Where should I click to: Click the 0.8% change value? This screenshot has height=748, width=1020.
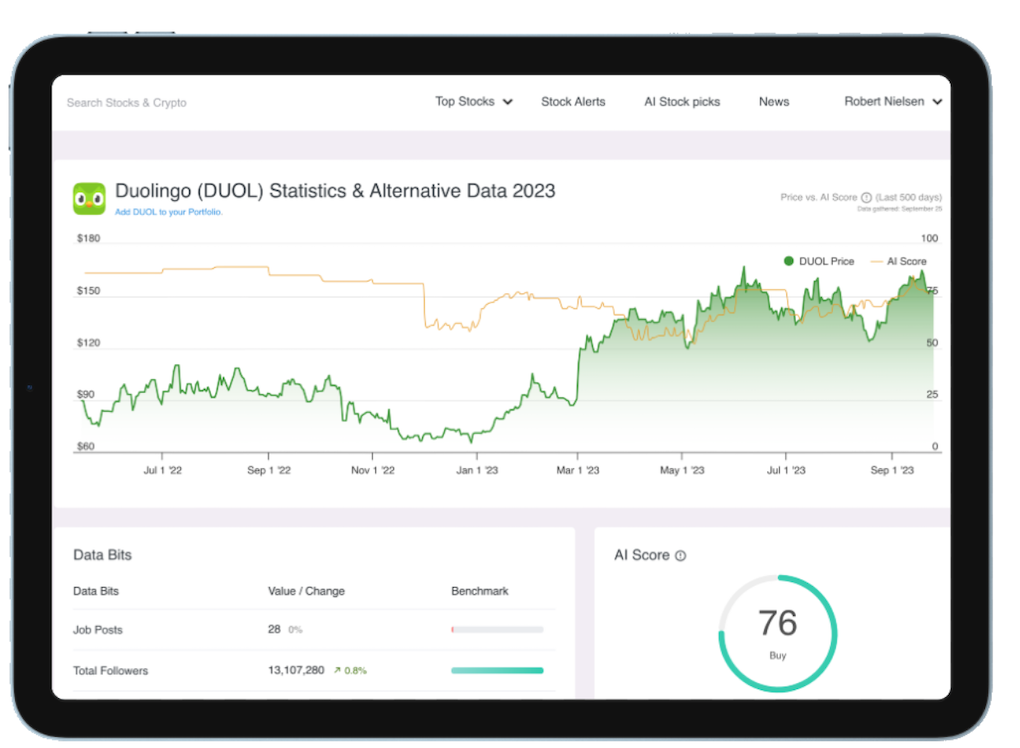[355, 671]
